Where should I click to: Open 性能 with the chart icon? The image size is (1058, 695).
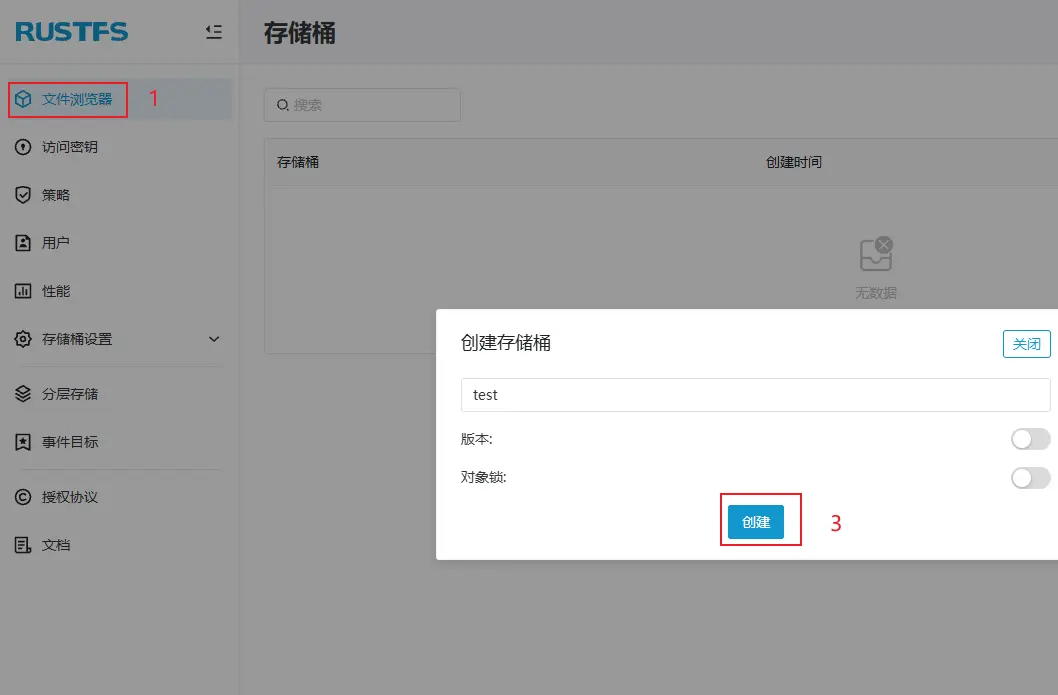coord(22,291)
